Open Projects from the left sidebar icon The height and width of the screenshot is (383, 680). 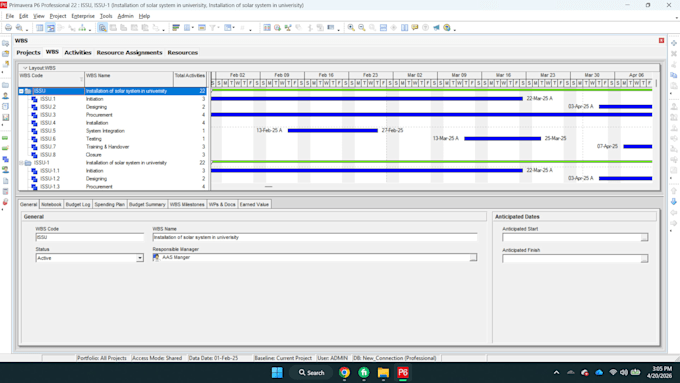point(5,85)
